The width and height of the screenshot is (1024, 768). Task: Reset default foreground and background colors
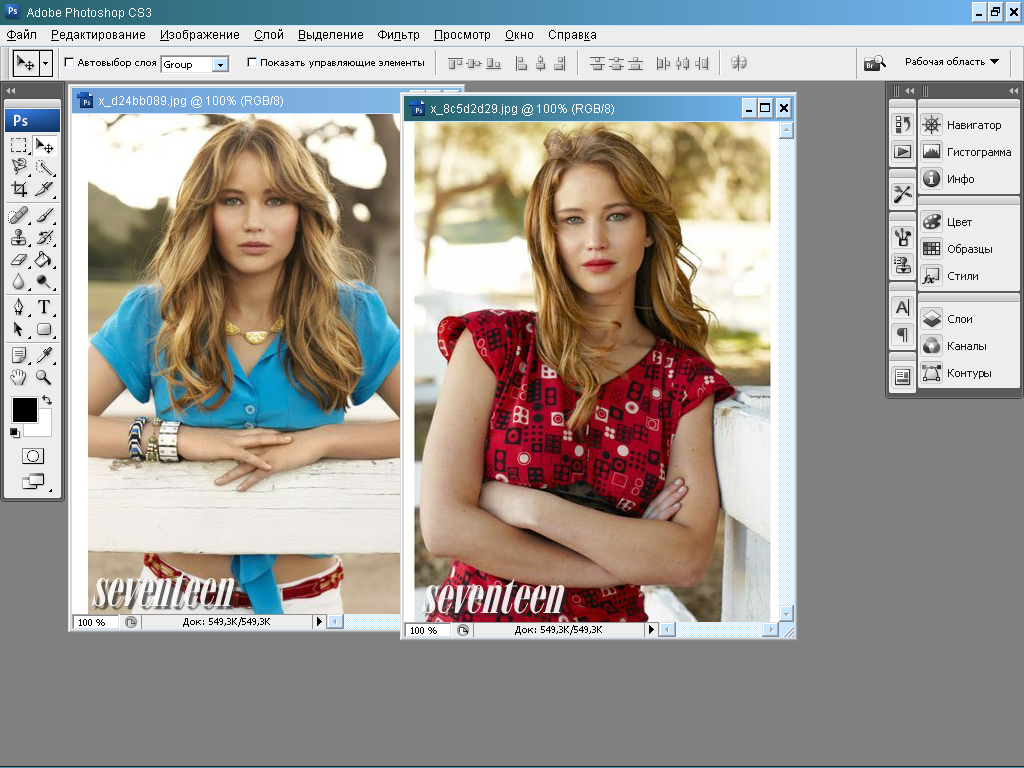[14, 432]
